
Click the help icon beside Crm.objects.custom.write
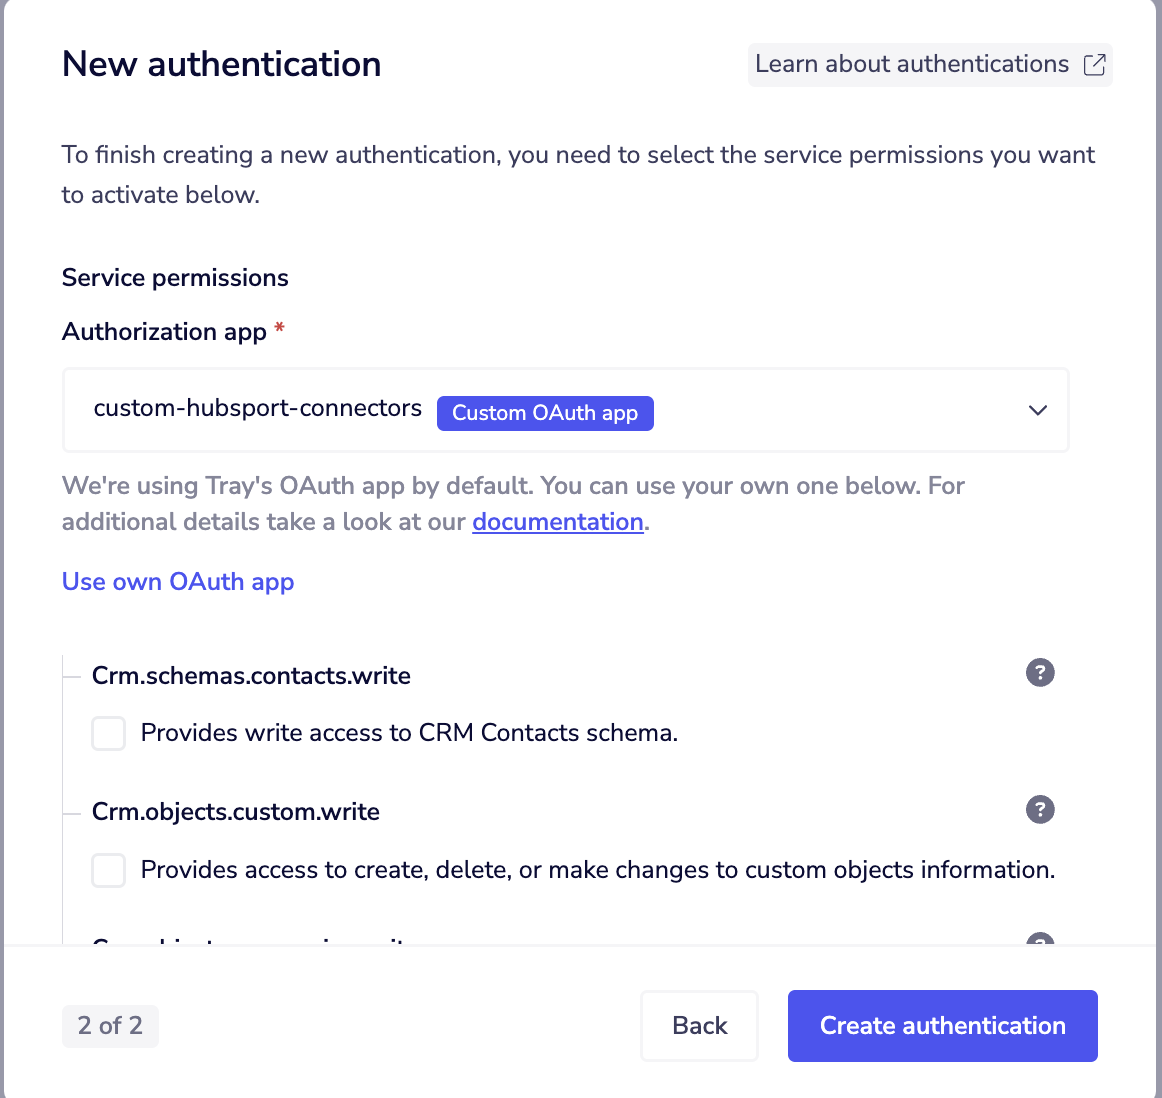(x=1040, y=810)
